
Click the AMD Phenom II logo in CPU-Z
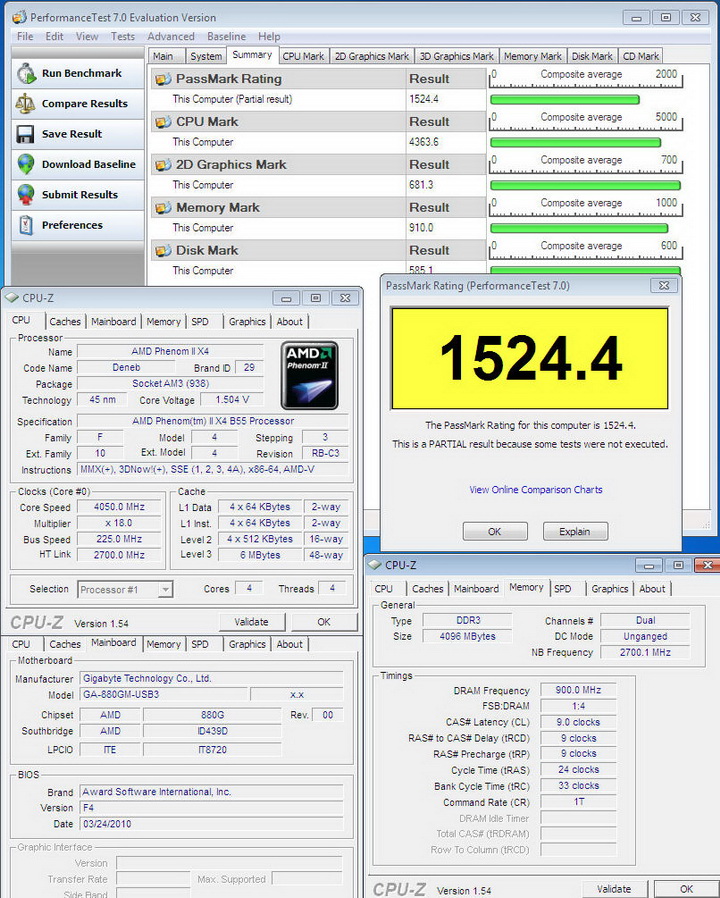click(x=310, y=376)
